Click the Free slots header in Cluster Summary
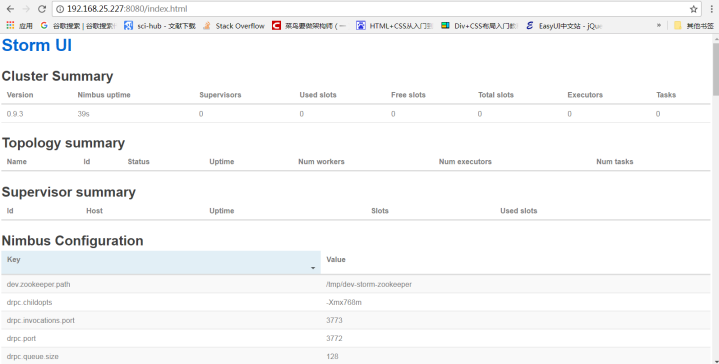719x364 pixels. coord(408,95)
